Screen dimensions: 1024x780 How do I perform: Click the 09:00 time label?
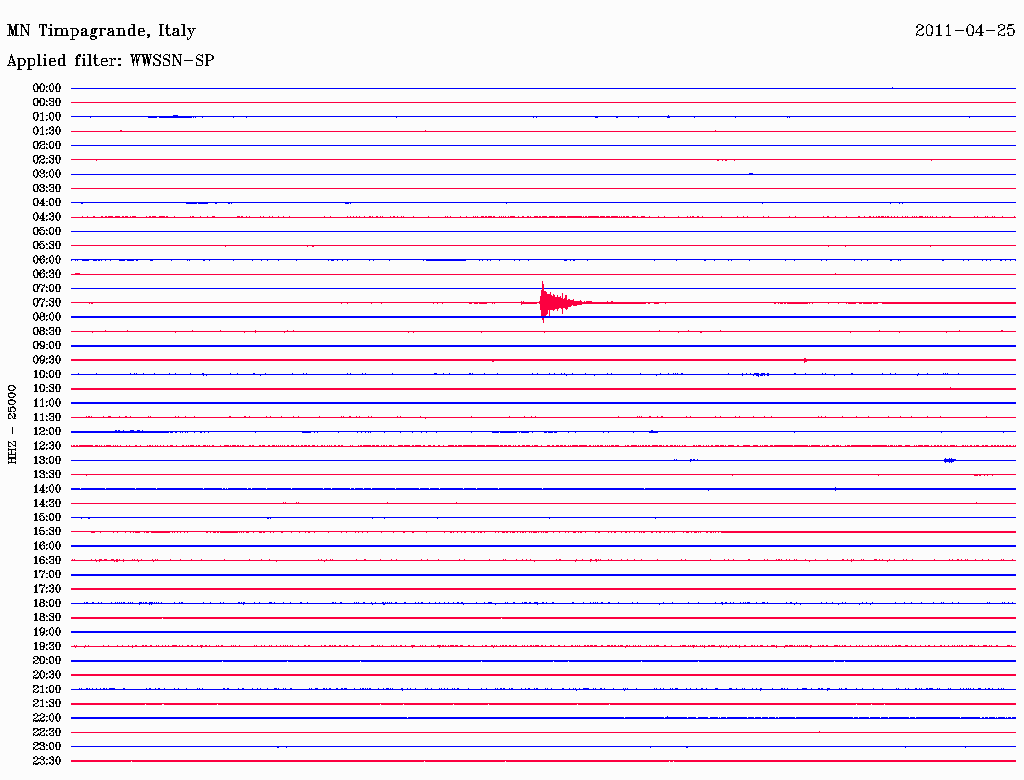pos(47,346)
